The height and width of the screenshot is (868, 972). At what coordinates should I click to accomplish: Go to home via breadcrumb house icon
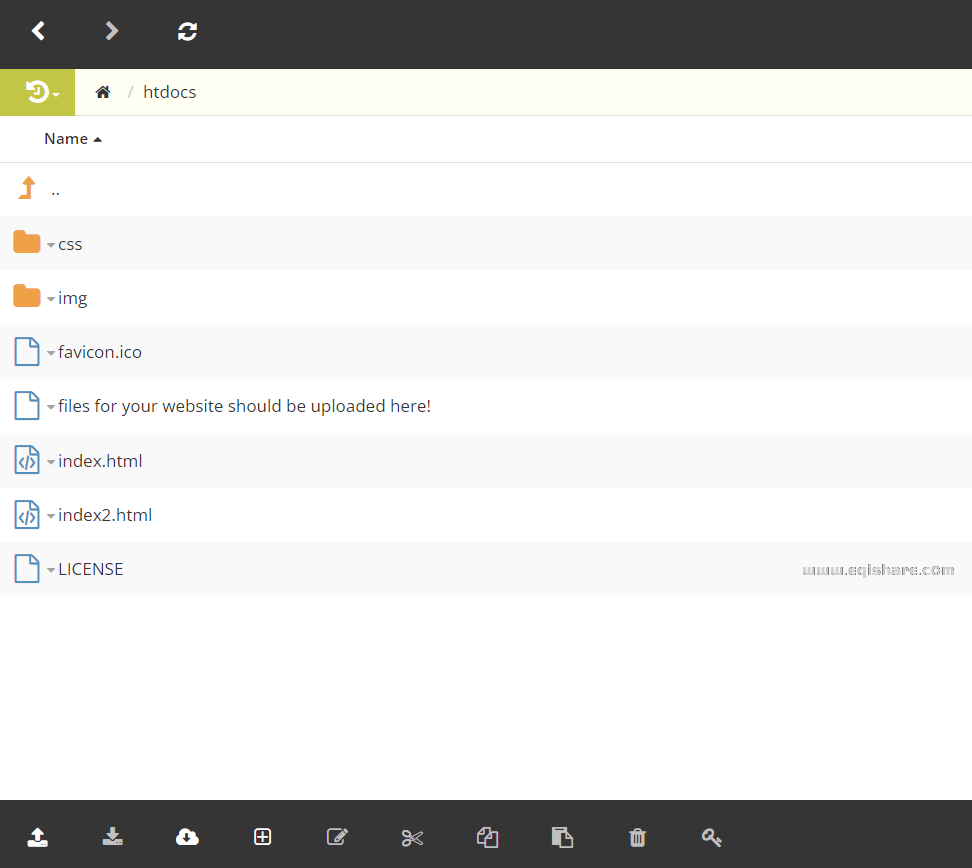[103, 93]
